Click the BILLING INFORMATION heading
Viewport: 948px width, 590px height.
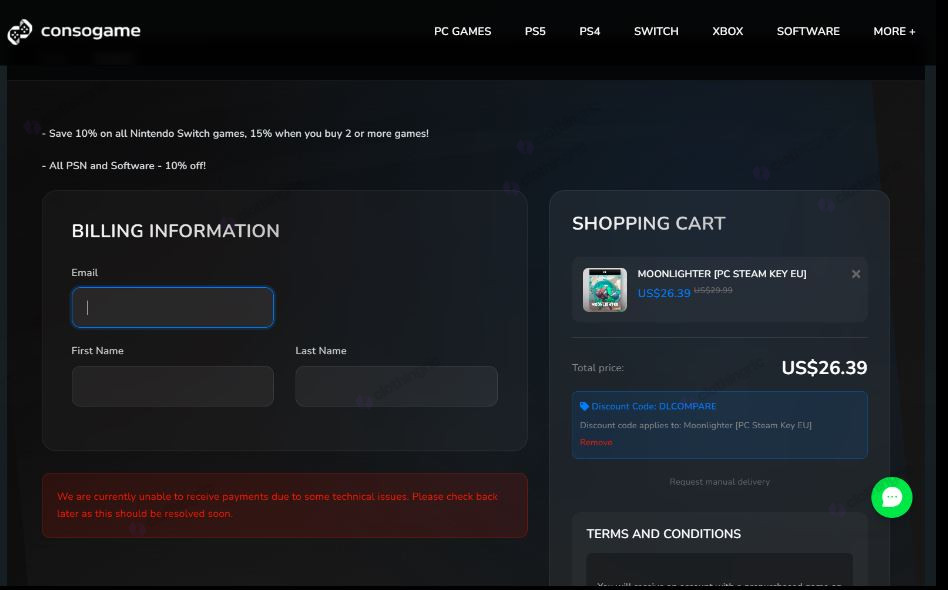click(175, 231)
